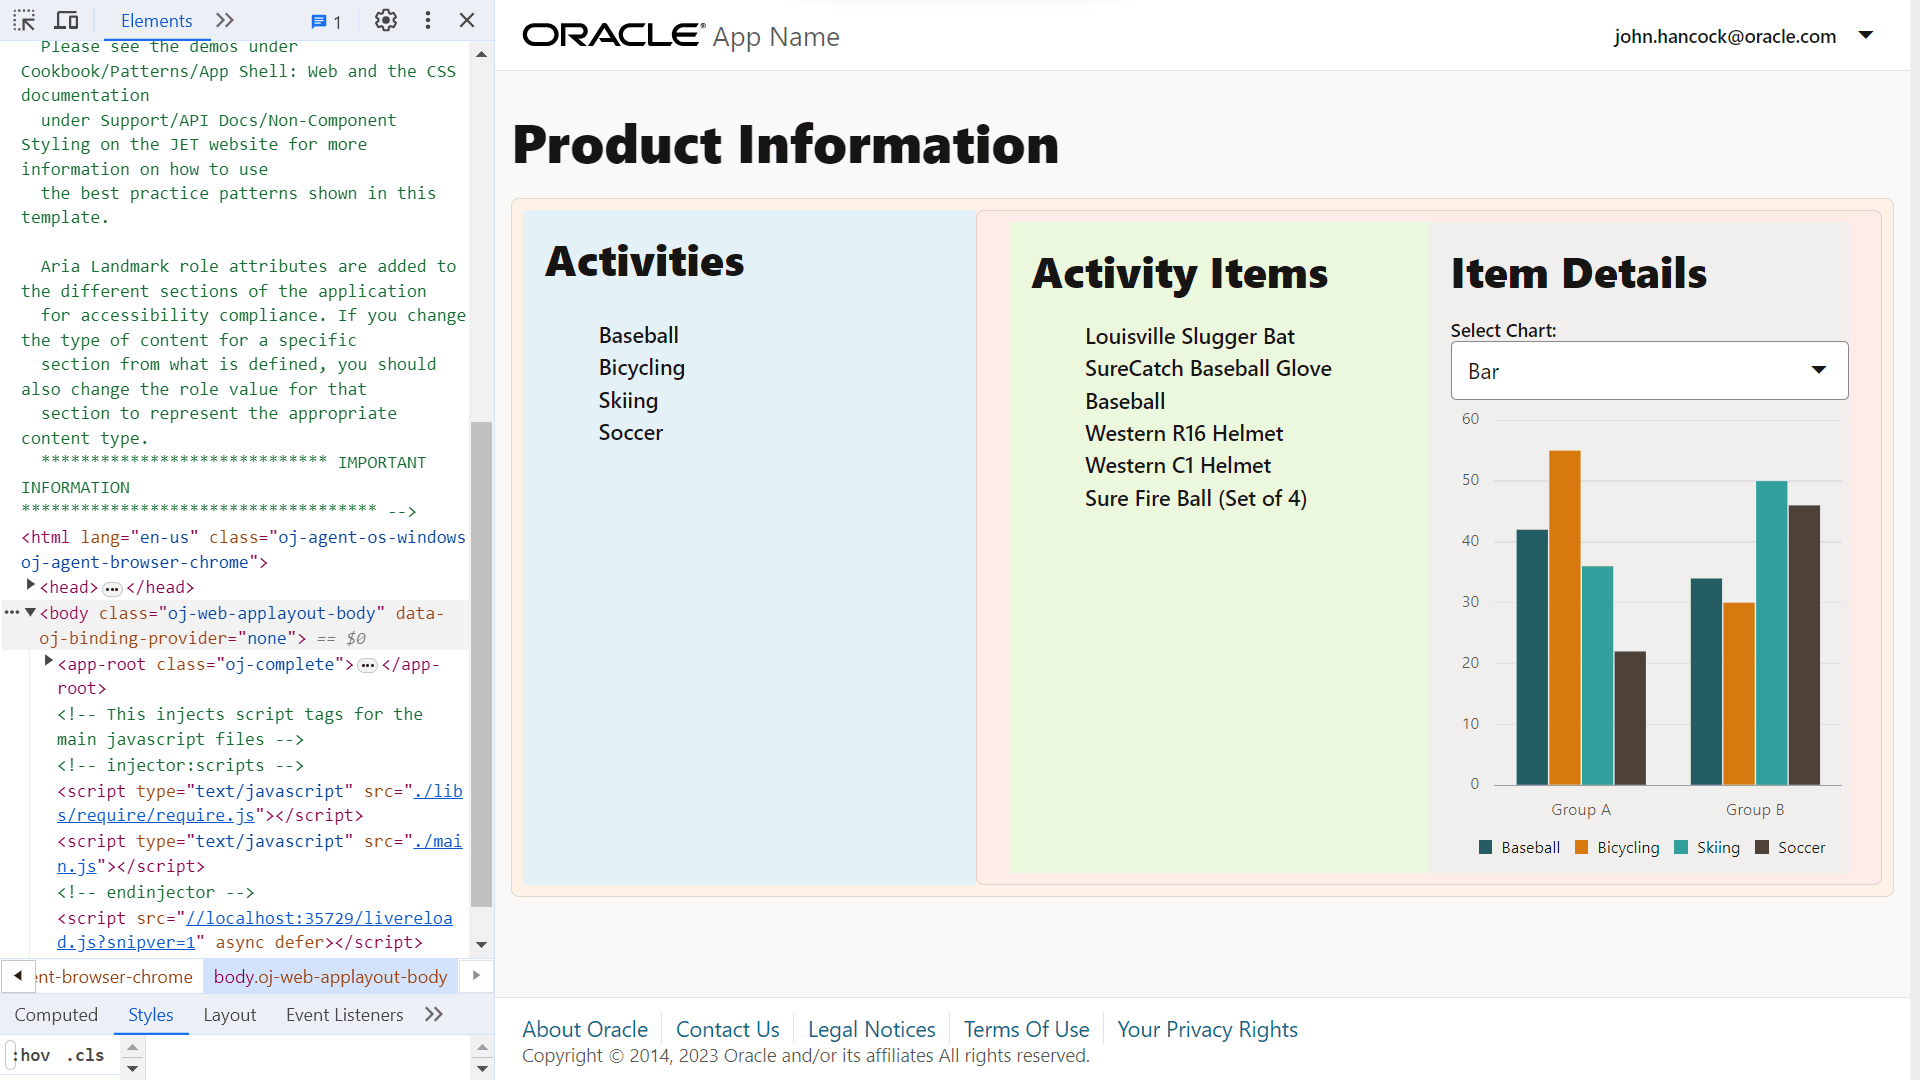
Task: Activate the inspect element picker icon
Action: (x=24, y=20)
